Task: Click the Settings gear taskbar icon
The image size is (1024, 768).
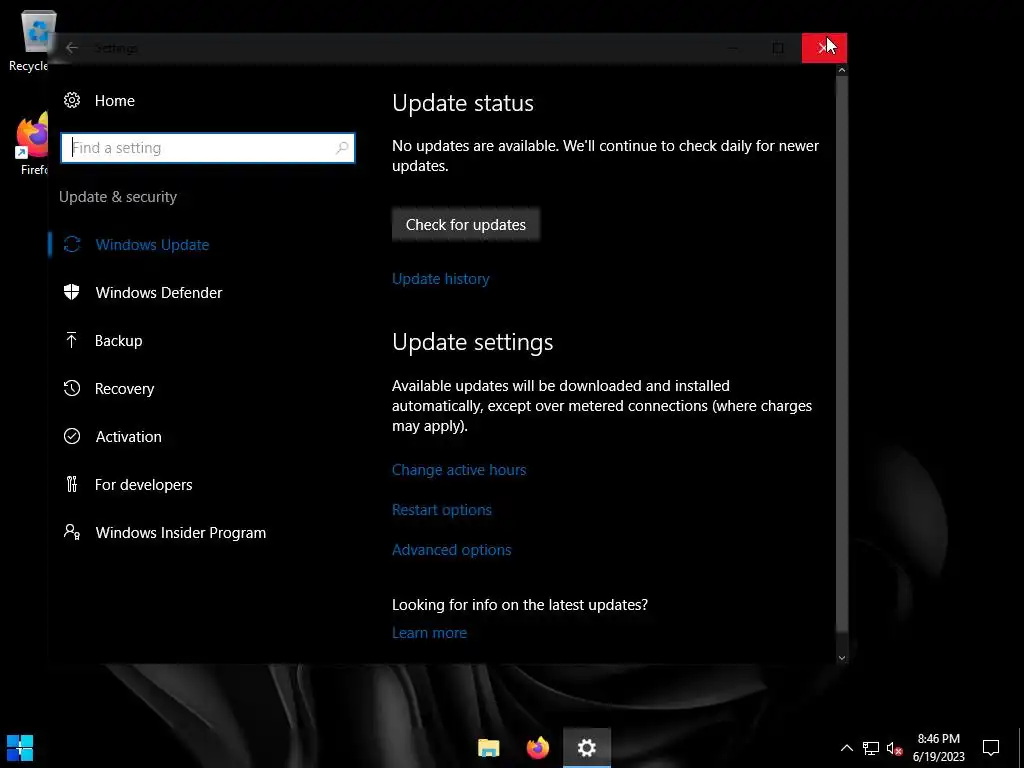Action: (586, 748)
